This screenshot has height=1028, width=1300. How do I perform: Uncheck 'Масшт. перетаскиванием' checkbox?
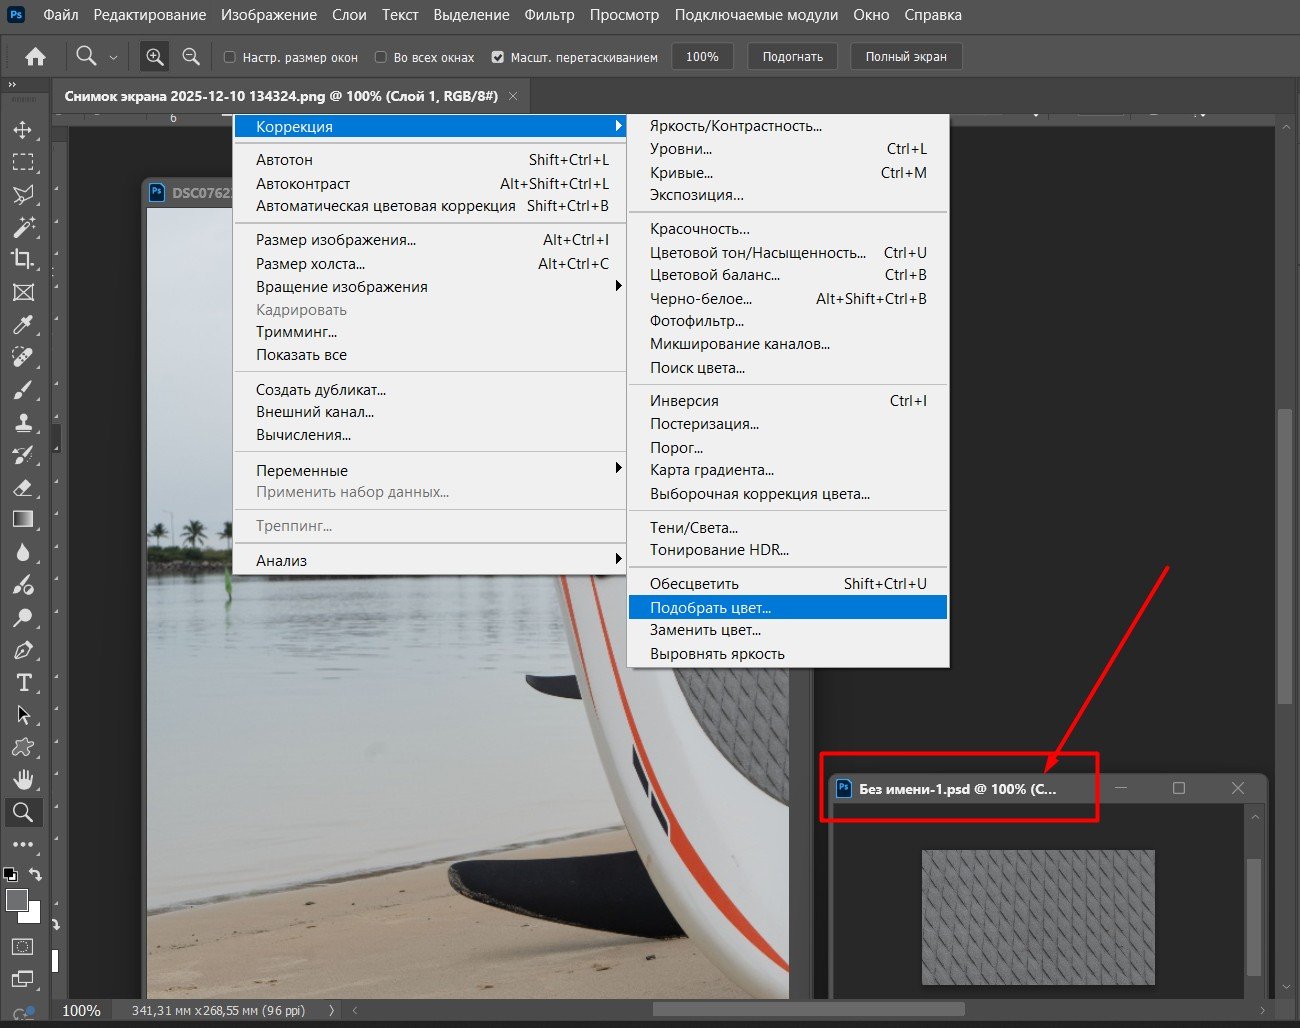click(498, 57)
